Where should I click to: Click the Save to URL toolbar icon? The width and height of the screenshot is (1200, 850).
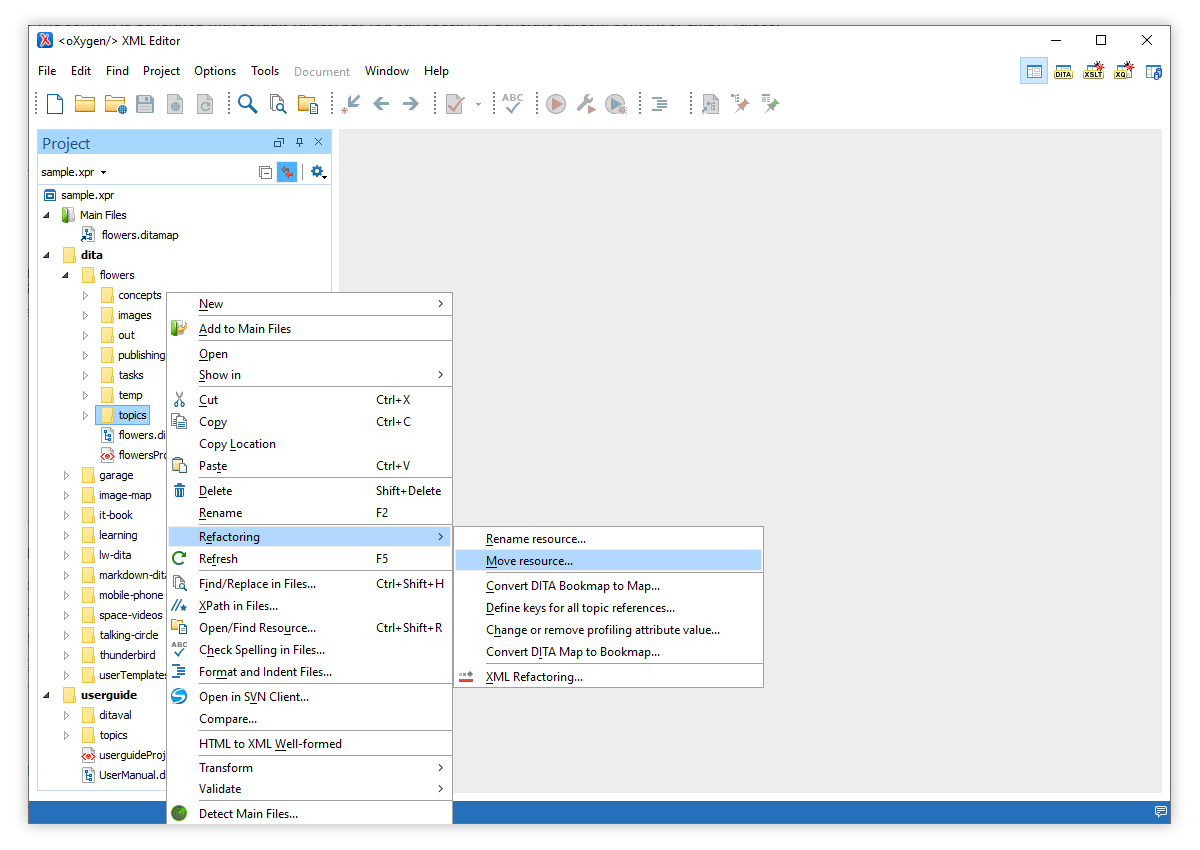175,104
